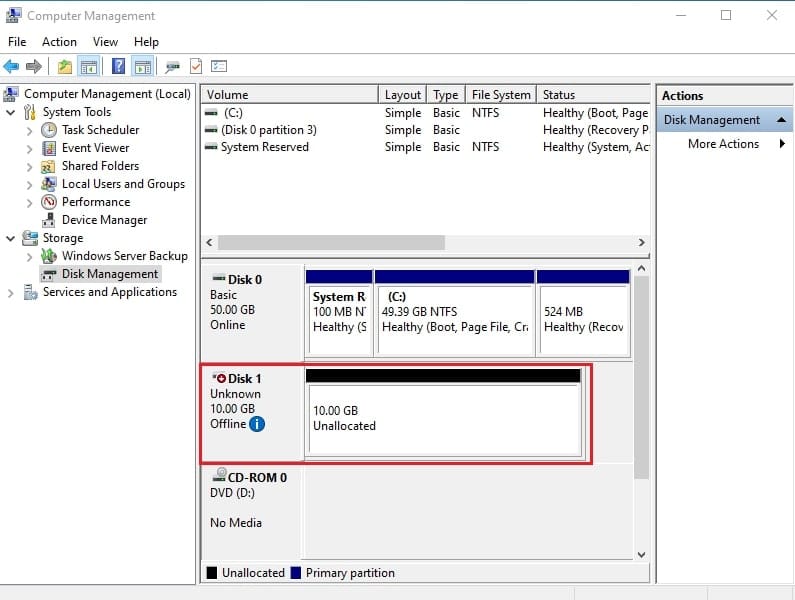Image resolution: width=795 pixels, height=600 pixels.
Task: Toggle the Show/Hide Console Tree icon
Action: tap(89, 66)
